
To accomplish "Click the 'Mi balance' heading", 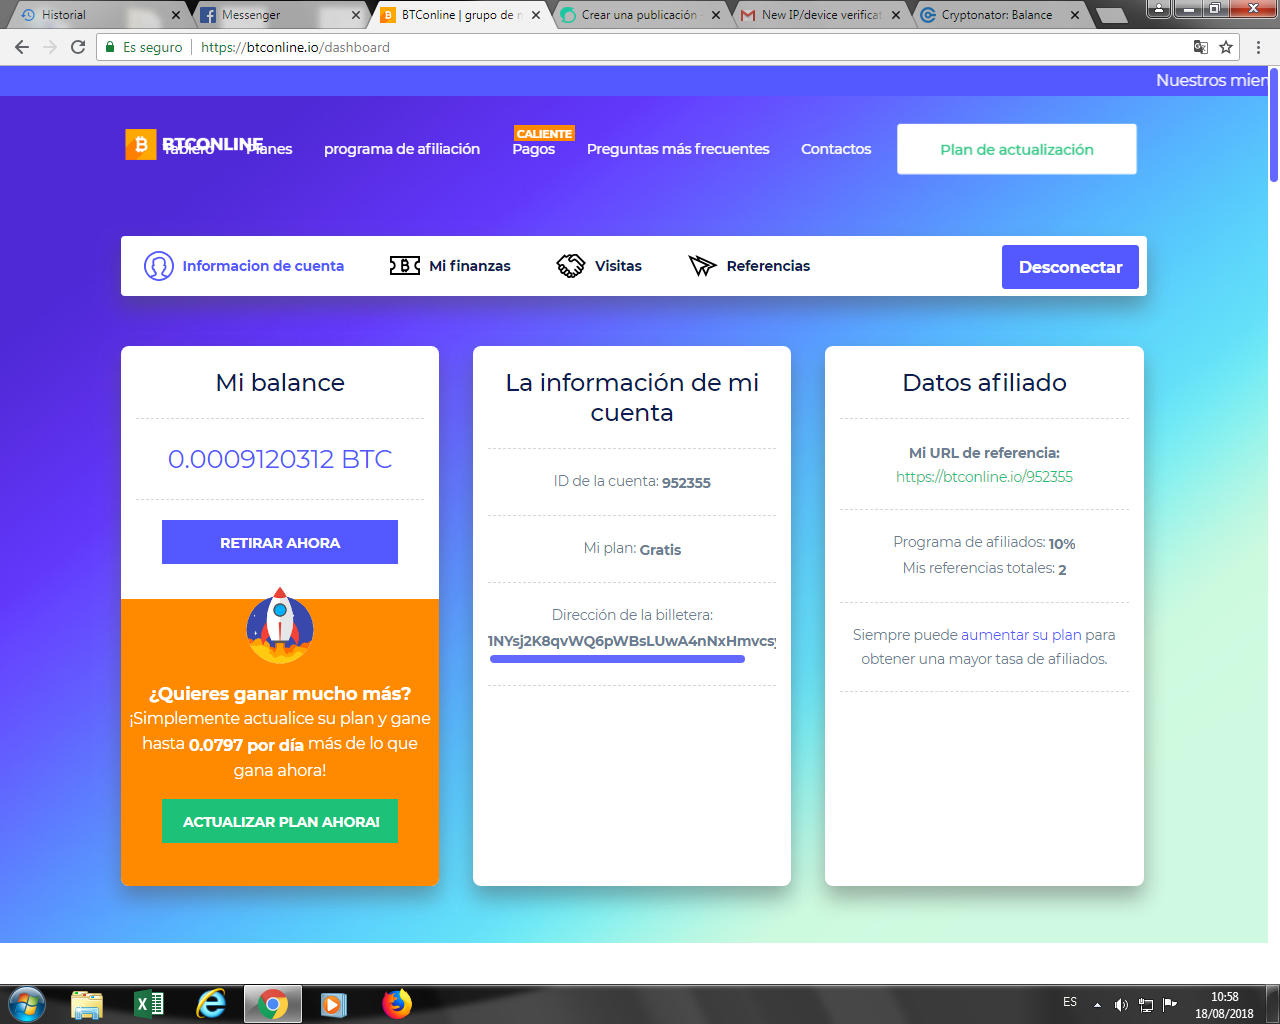I will 280,382.
